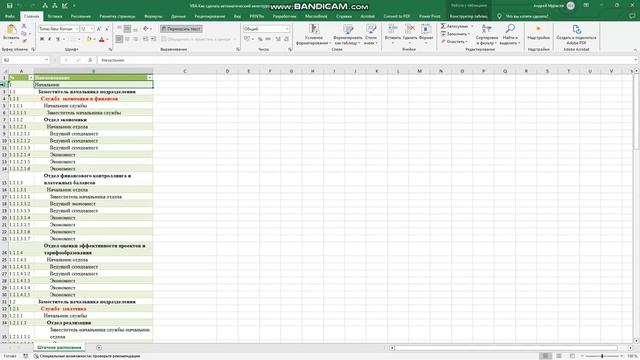Apply percent style number format

(260, 39)
